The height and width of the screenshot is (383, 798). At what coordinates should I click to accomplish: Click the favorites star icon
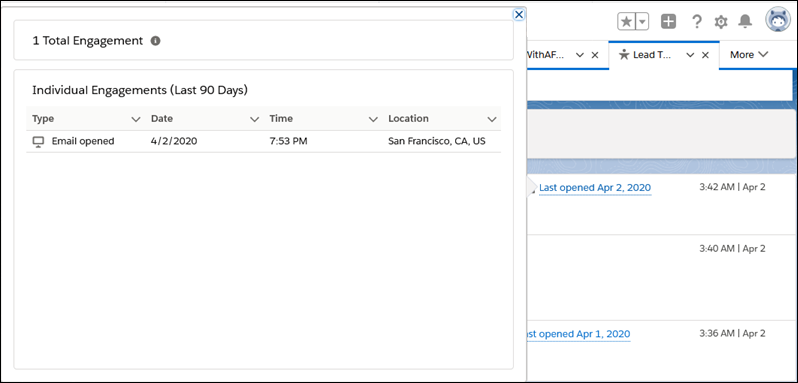click(x=627, y=22)
